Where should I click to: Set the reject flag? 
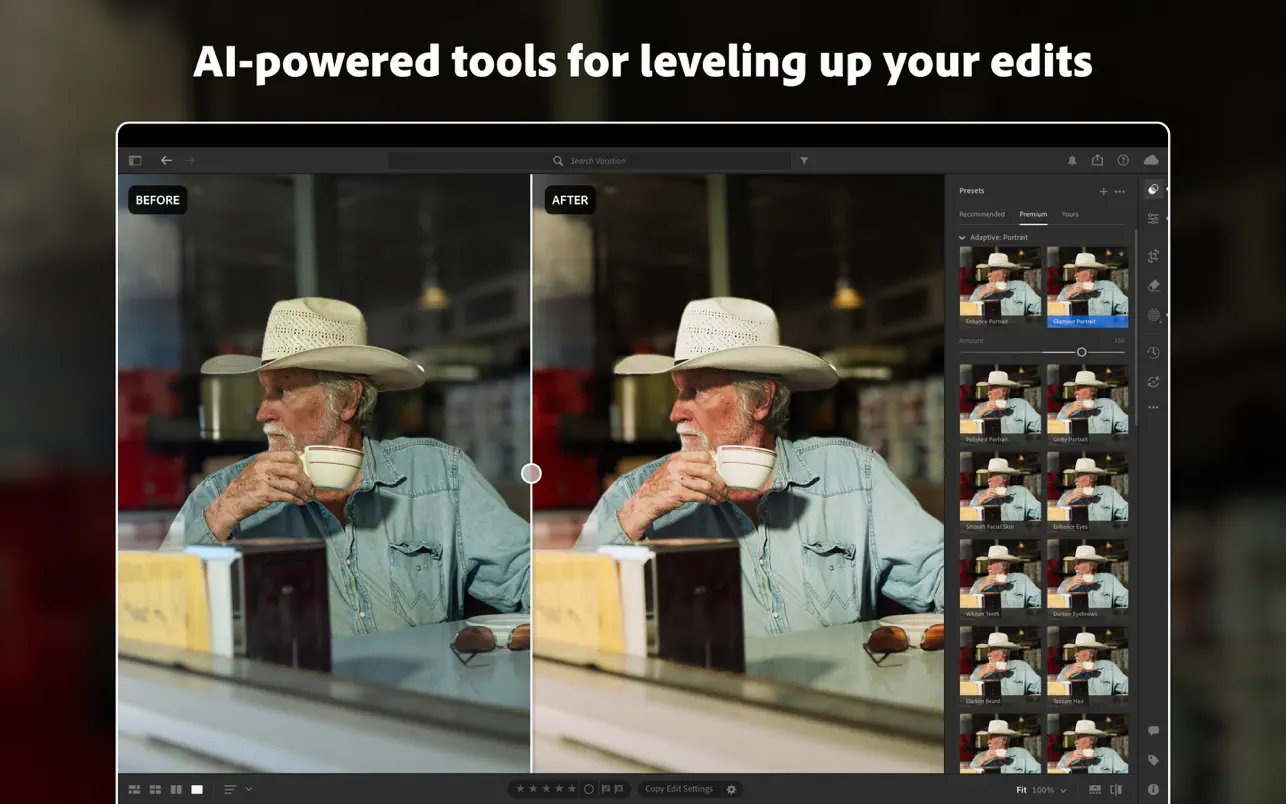point(619,789)
